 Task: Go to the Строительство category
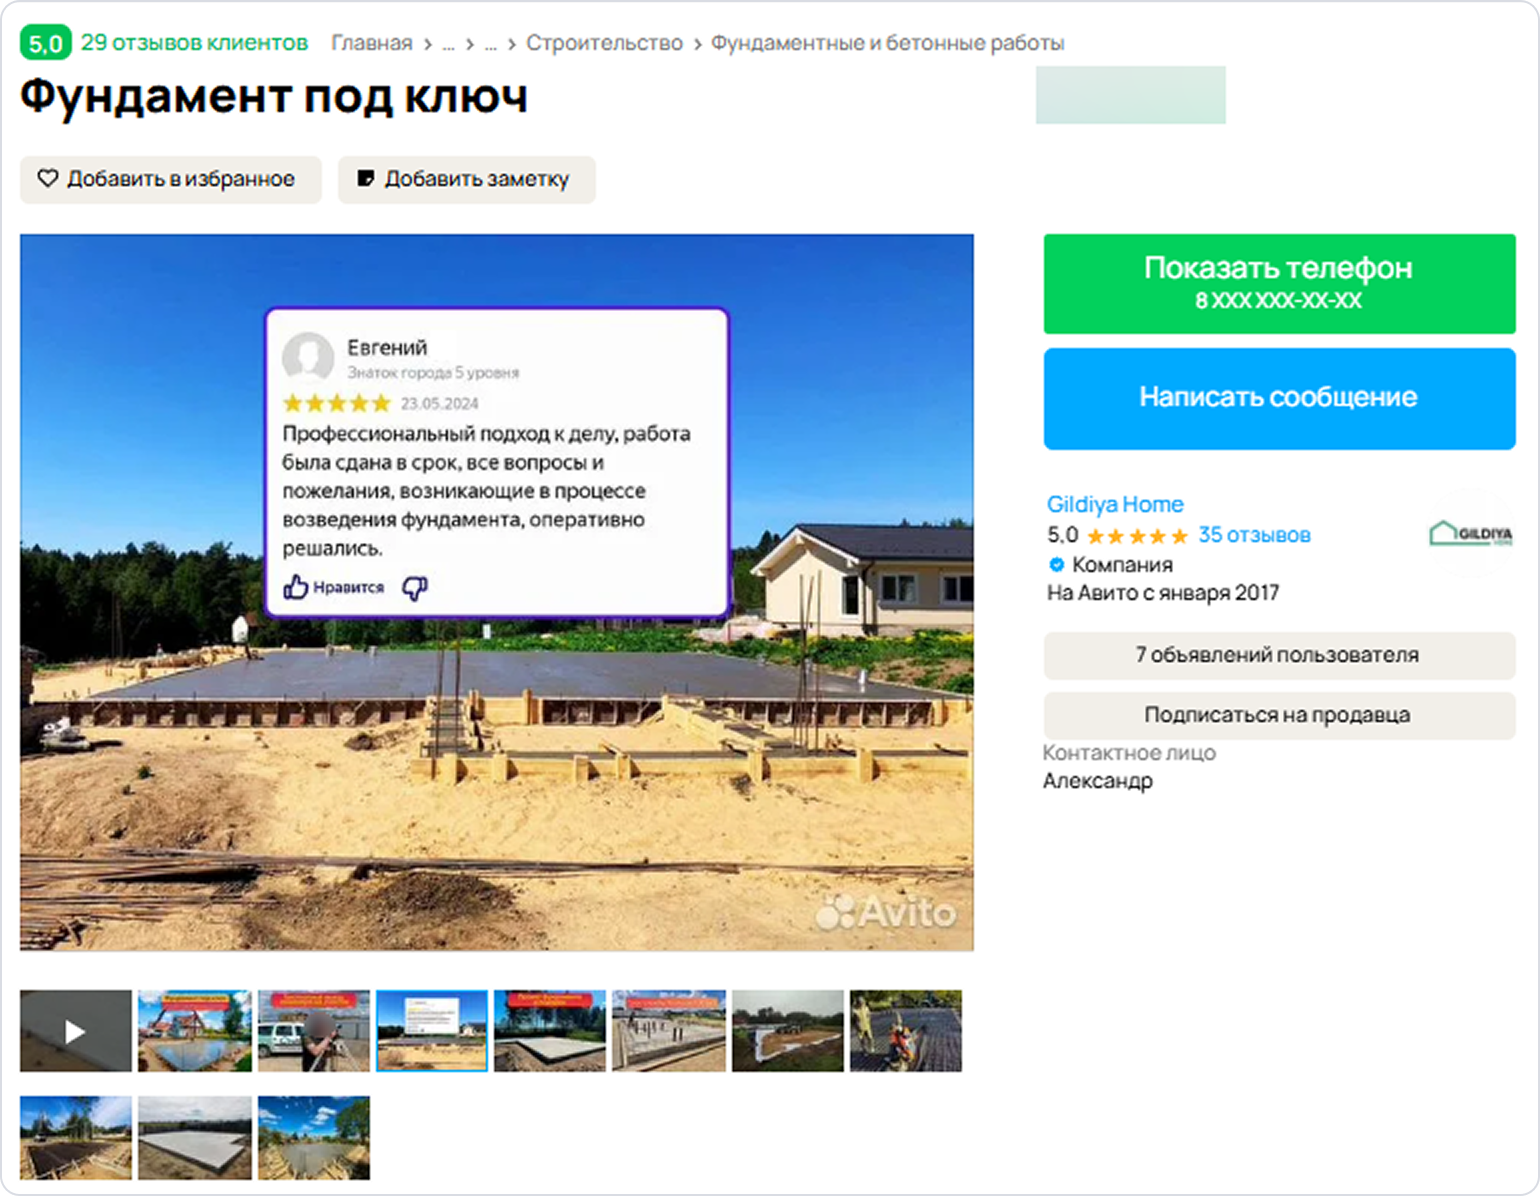click(x=604, y=43)
